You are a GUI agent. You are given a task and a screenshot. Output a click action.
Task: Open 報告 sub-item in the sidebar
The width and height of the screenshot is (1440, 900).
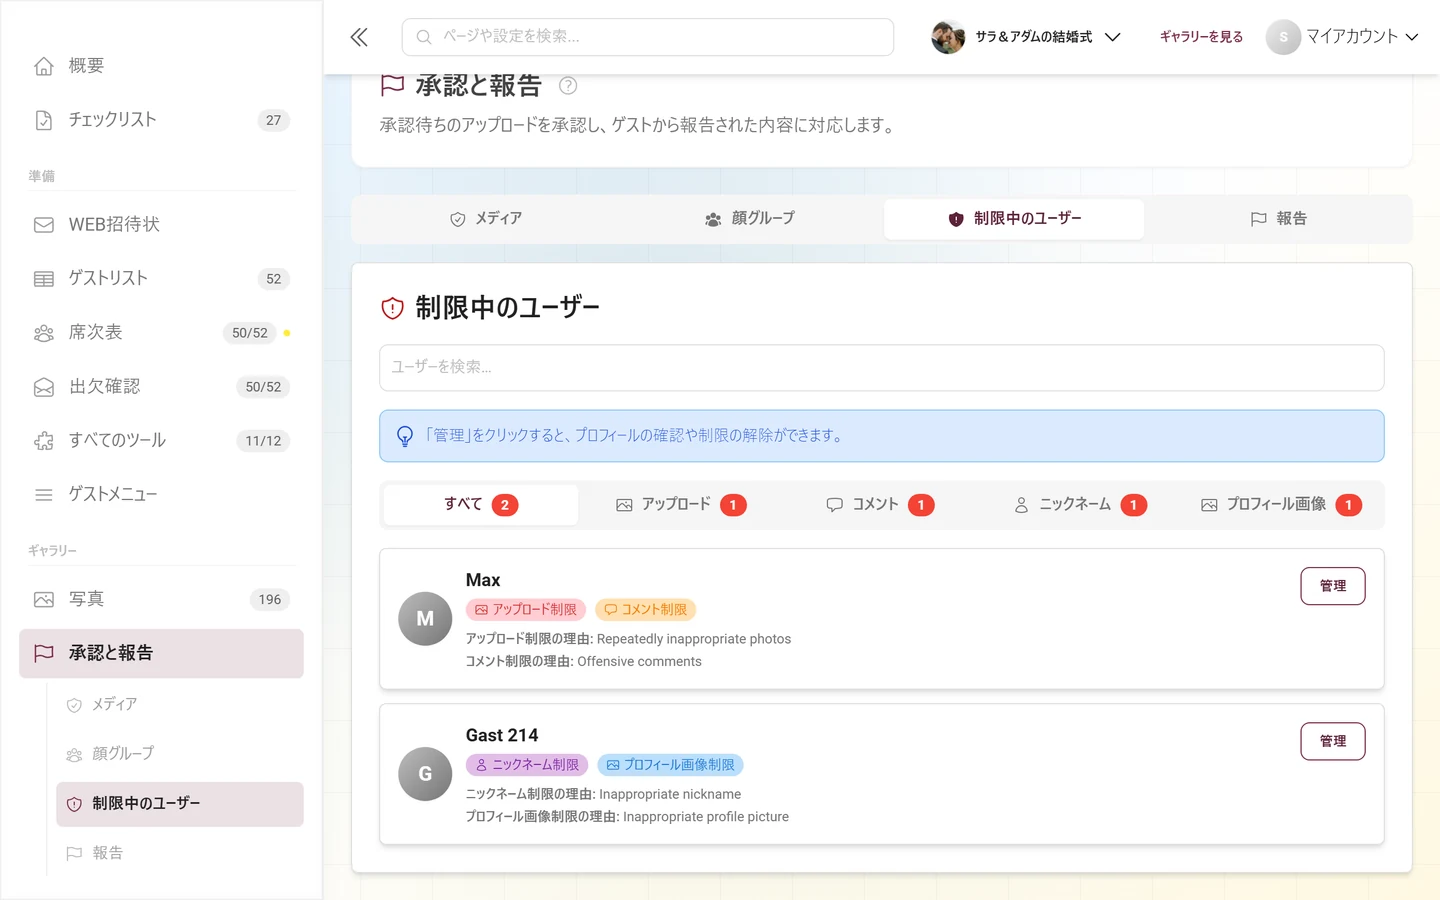pos(180,853)
